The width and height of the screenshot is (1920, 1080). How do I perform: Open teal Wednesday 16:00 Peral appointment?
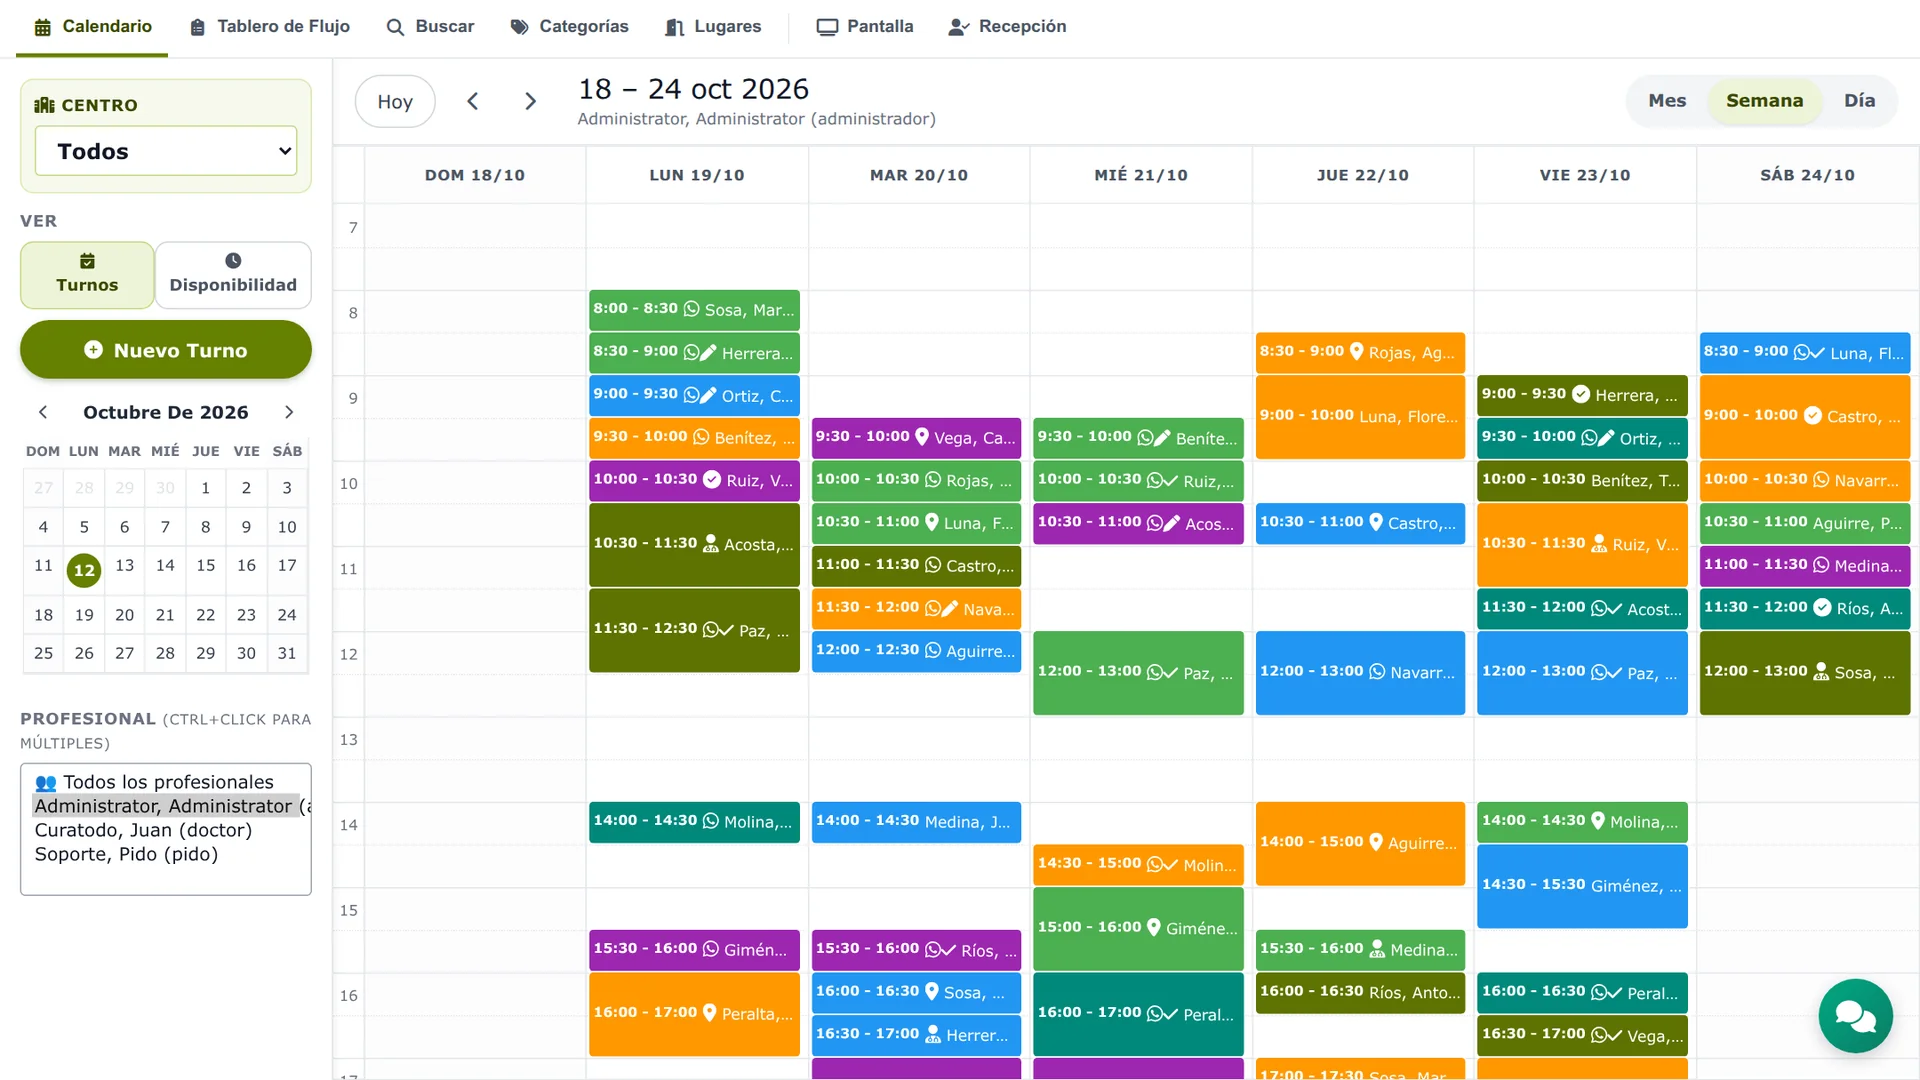click(x=1138, y=1014)
